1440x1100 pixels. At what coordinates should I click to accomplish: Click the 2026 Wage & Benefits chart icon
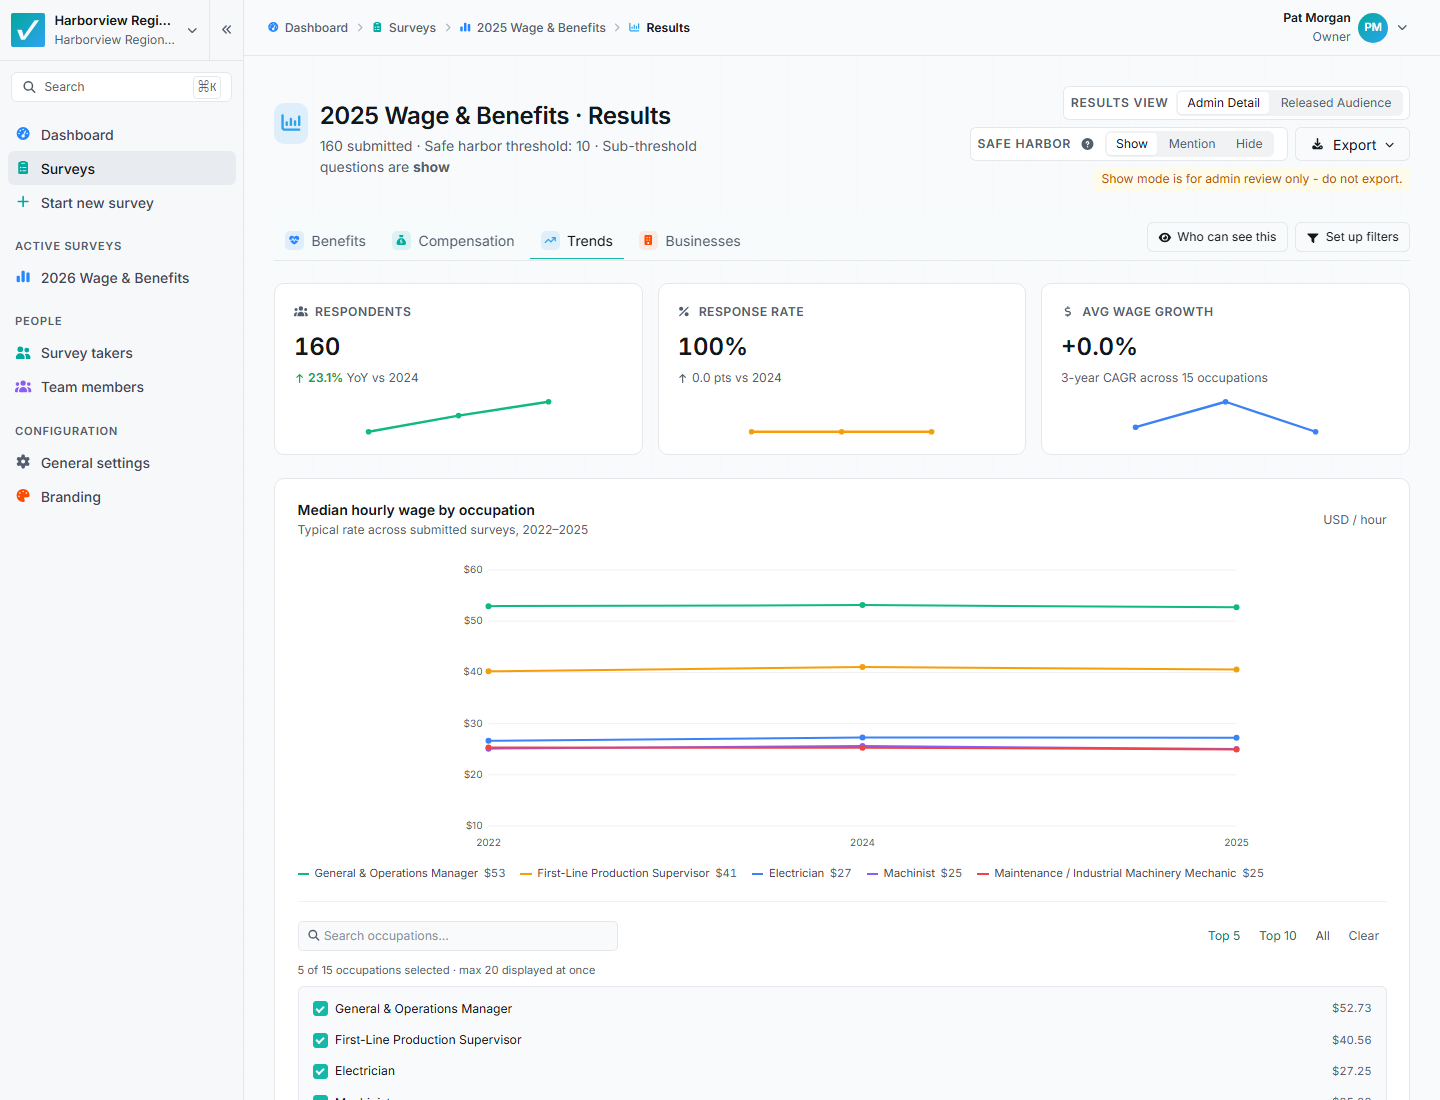click(23, 277)
